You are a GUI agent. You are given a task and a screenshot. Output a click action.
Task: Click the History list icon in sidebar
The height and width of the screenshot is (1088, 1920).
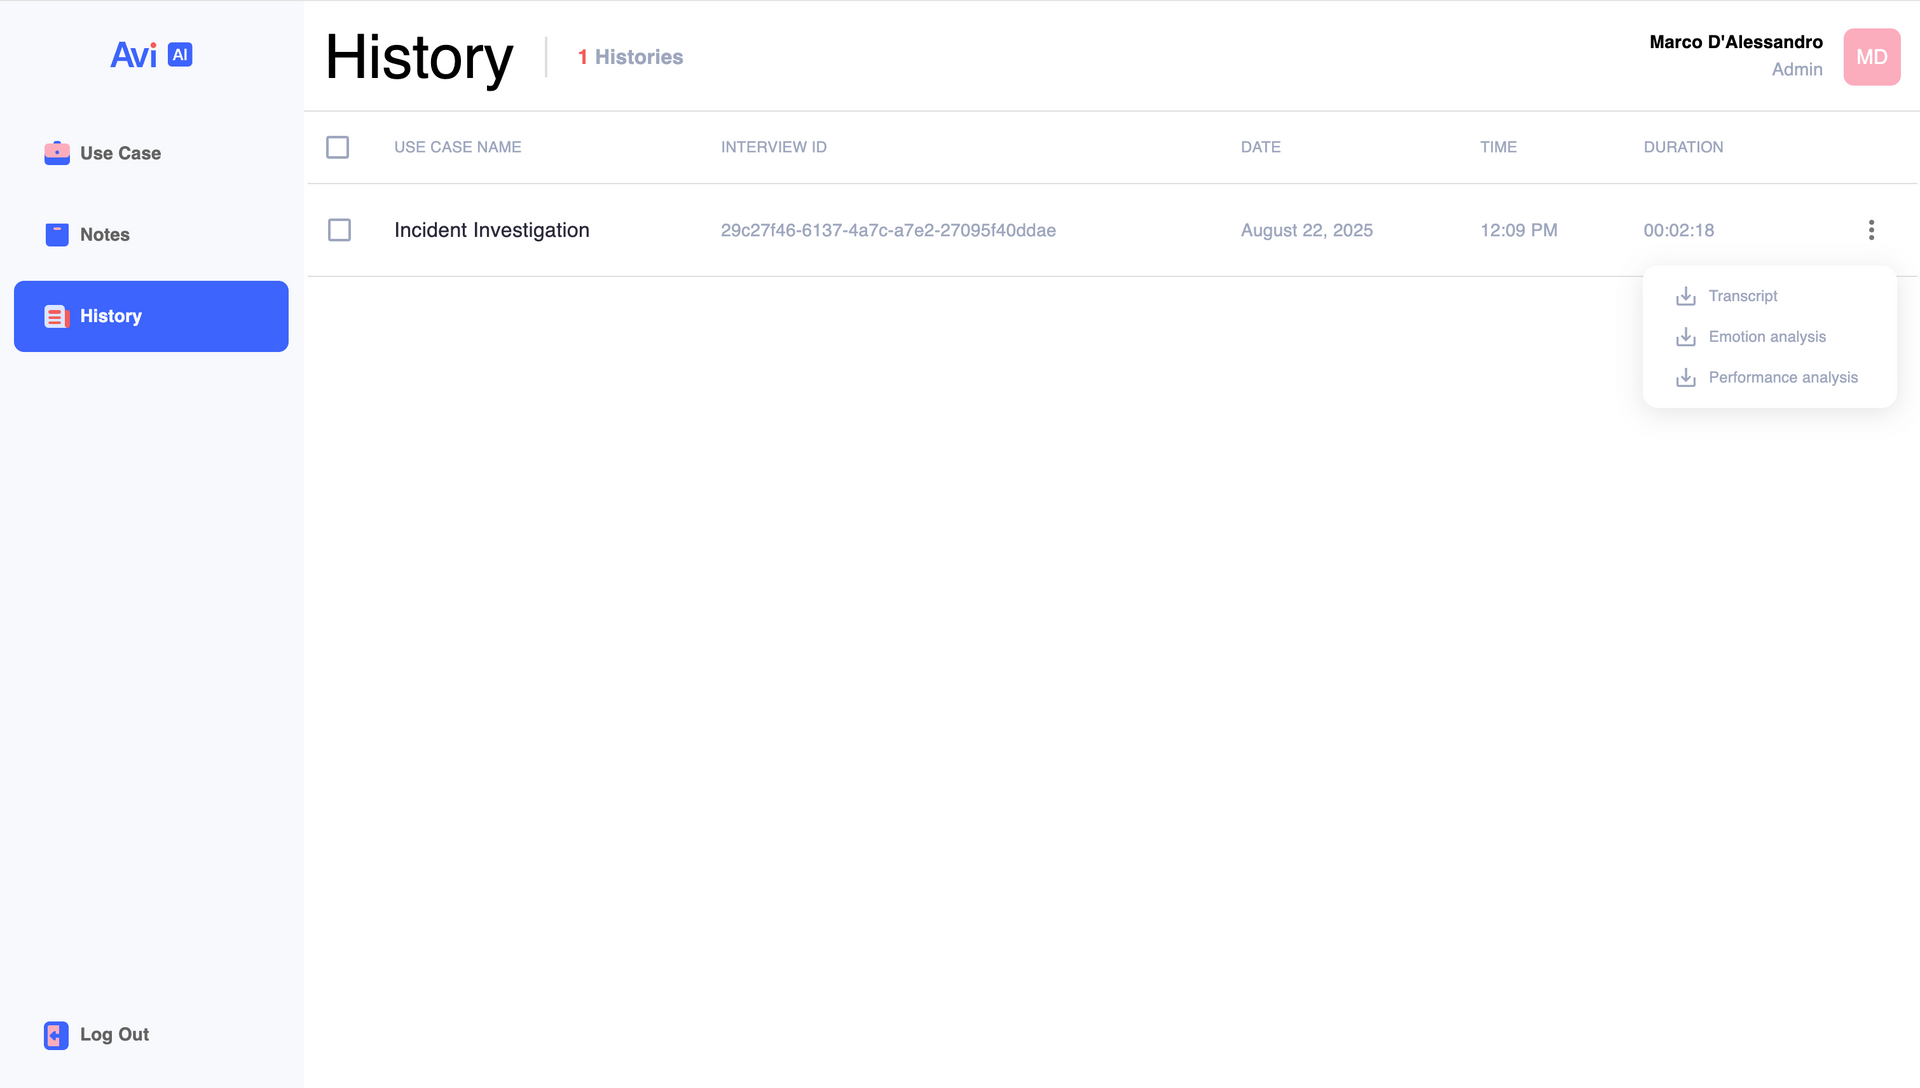click(x=57, y=317)
